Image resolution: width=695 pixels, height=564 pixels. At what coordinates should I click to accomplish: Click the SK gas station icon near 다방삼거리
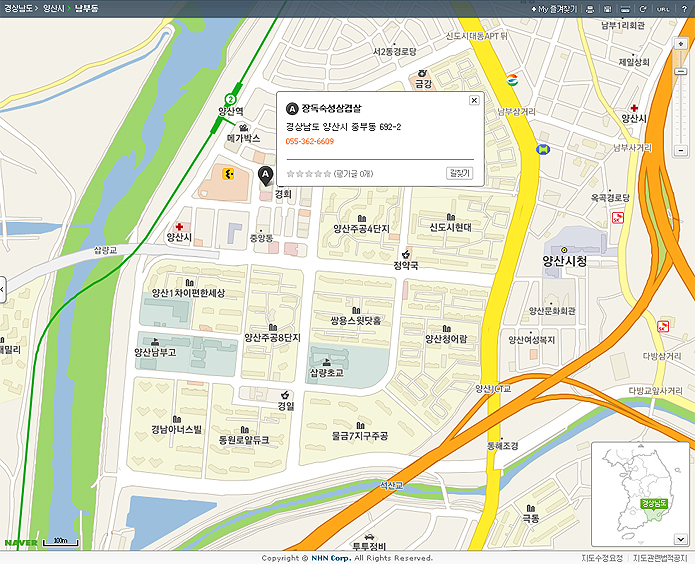click(x=663, y=326)
